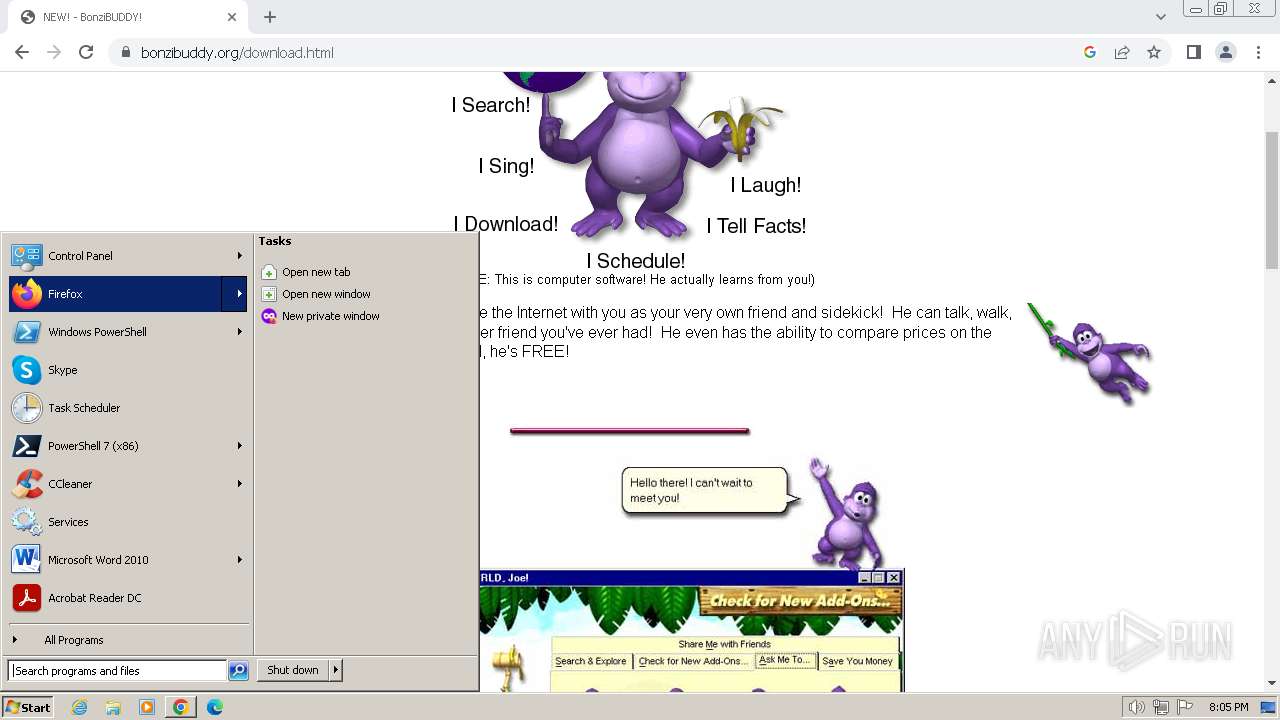The image size is (1280, 720).
Task: Toggle Chrome side panel
Action: (1193, 52)
